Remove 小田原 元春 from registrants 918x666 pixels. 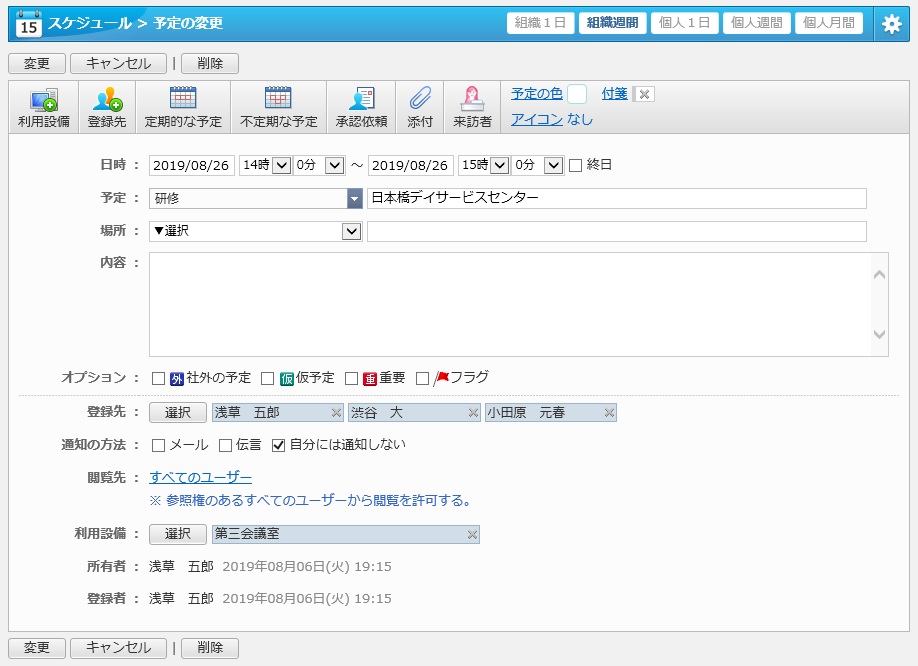click(x=609, y=413)
